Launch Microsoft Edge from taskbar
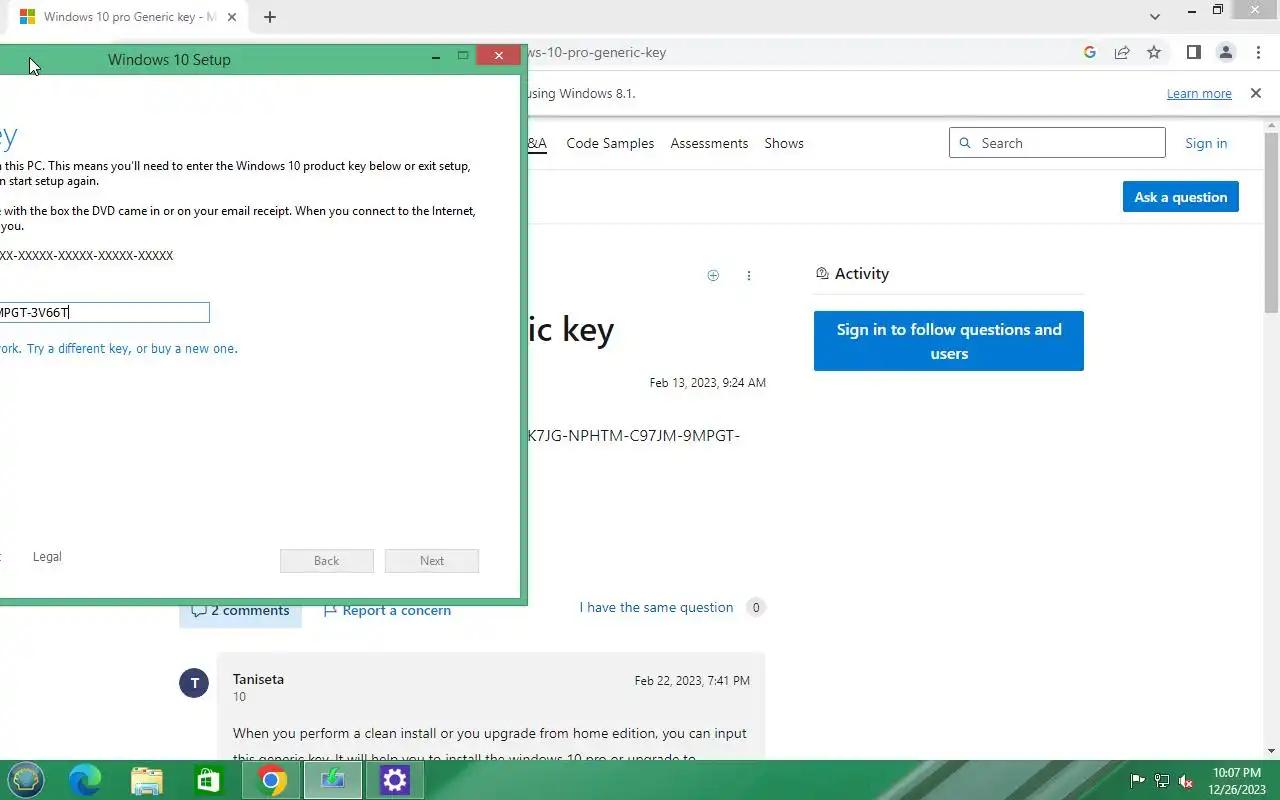 (x=85, y=780)
